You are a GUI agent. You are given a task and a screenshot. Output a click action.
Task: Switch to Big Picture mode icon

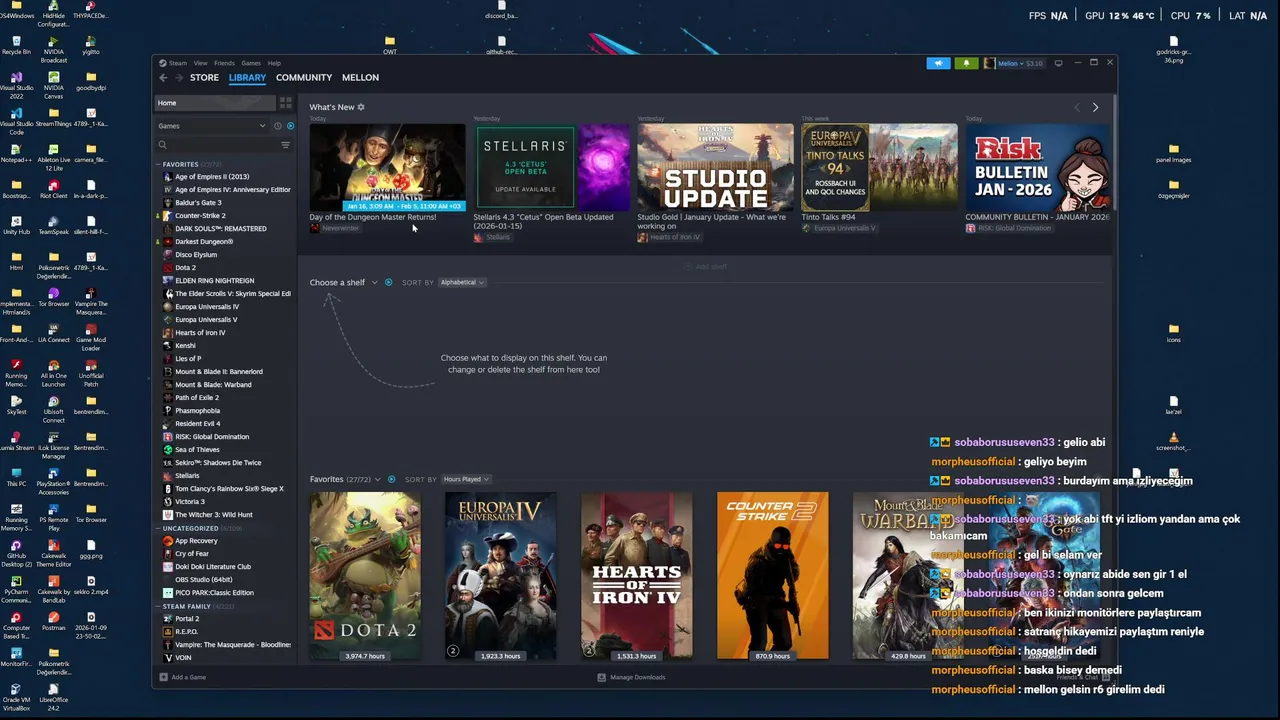pos(1059,63)
